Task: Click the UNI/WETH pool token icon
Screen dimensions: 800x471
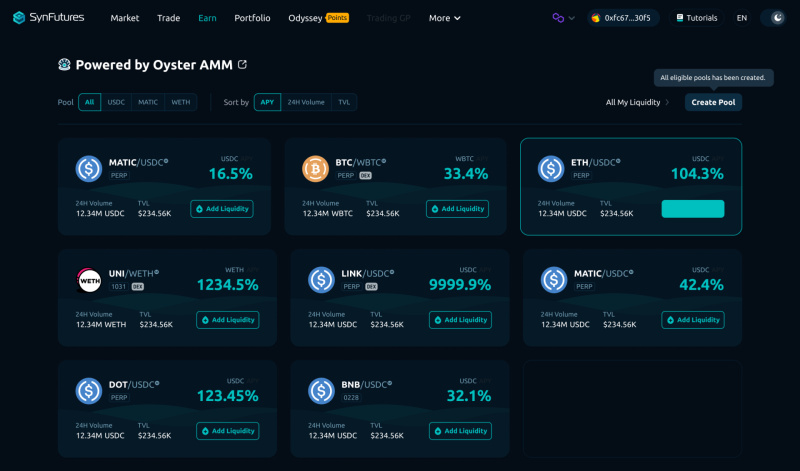Action: 90,280
